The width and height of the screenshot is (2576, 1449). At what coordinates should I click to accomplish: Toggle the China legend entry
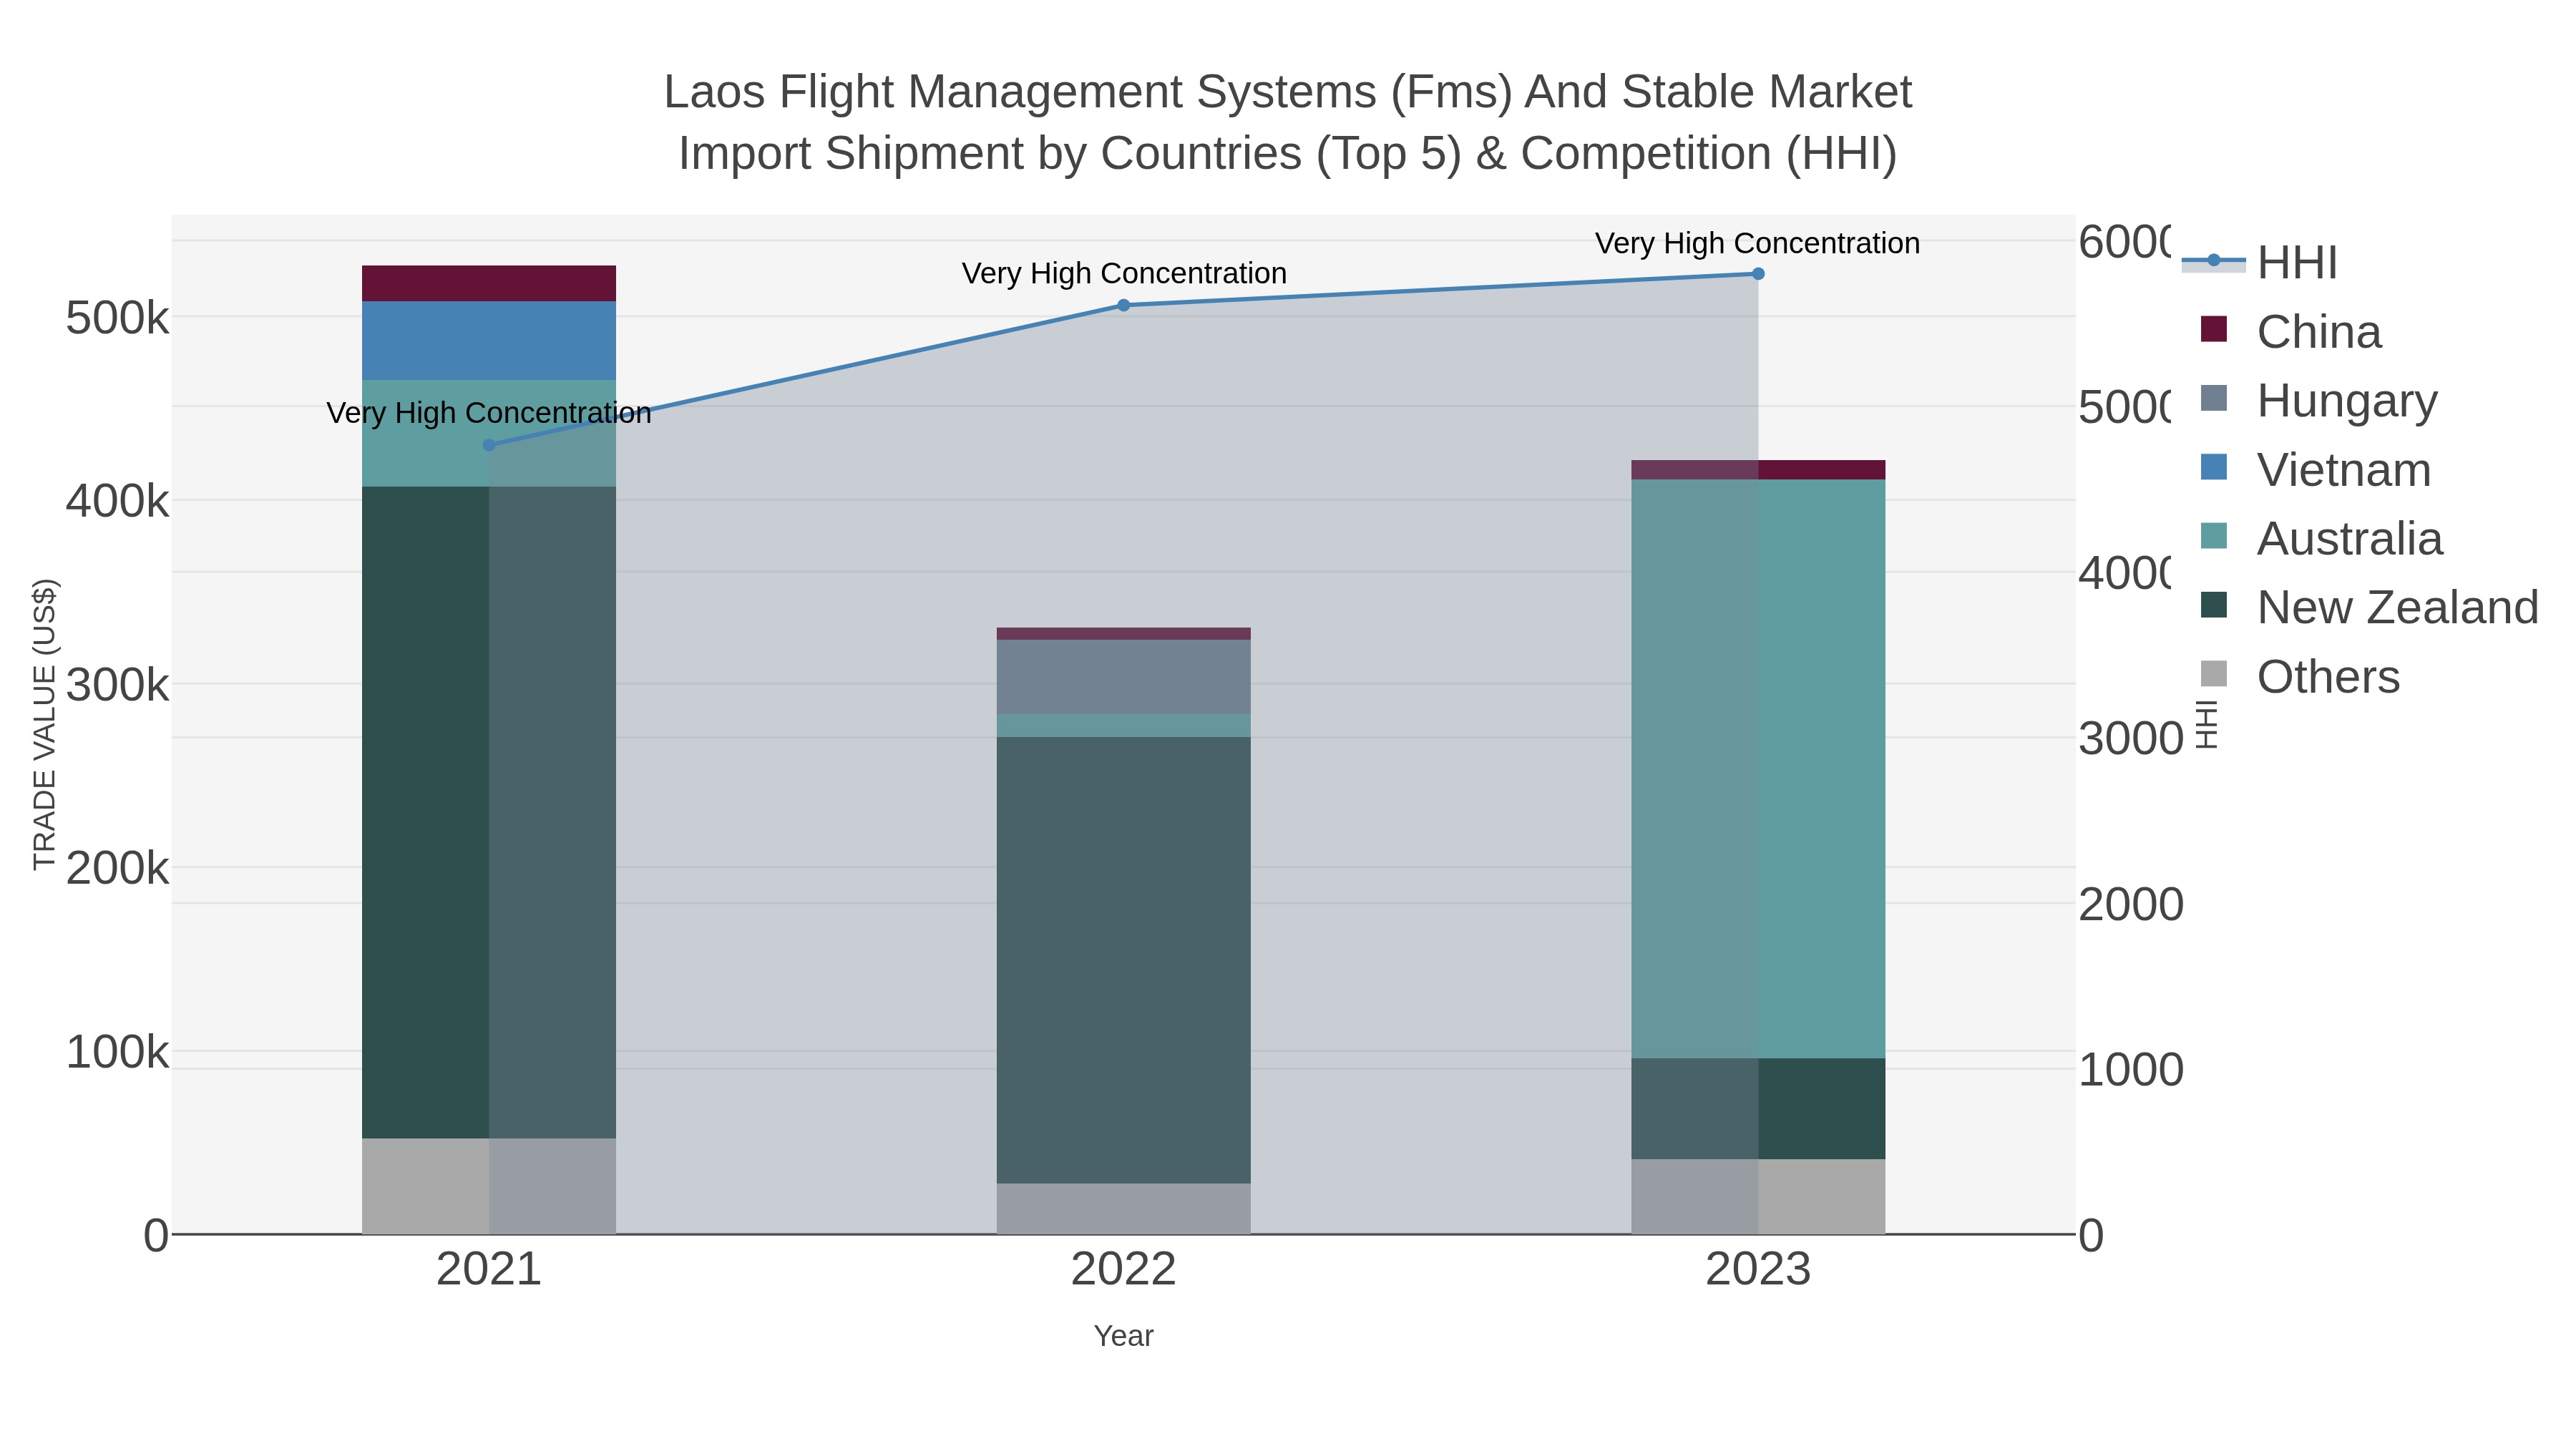point(2291,331)
